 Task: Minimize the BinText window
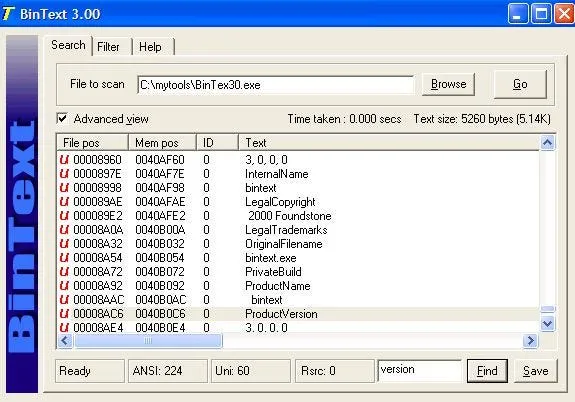tap(518, 14)
